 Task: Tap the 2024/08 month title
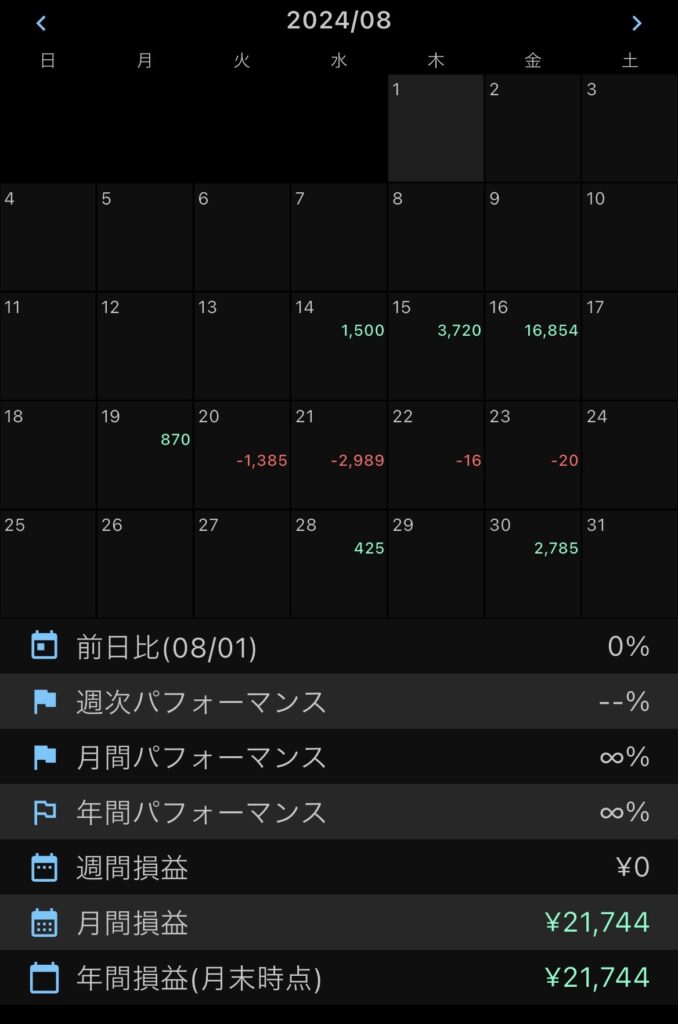(x=339, y=21)
